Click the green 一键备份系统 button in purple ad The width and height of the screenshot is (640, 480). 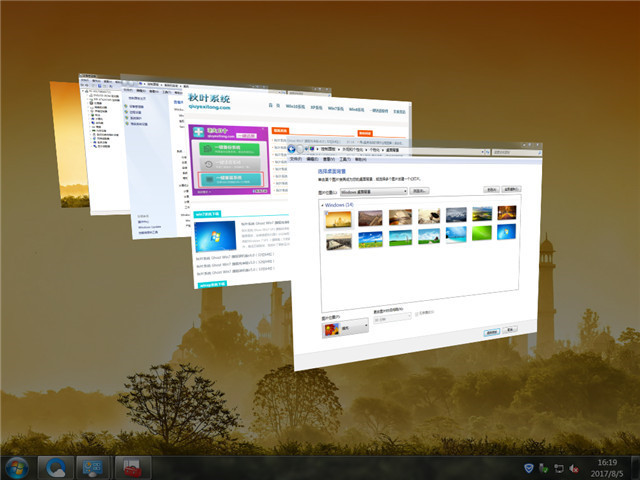tap(229, 149)
